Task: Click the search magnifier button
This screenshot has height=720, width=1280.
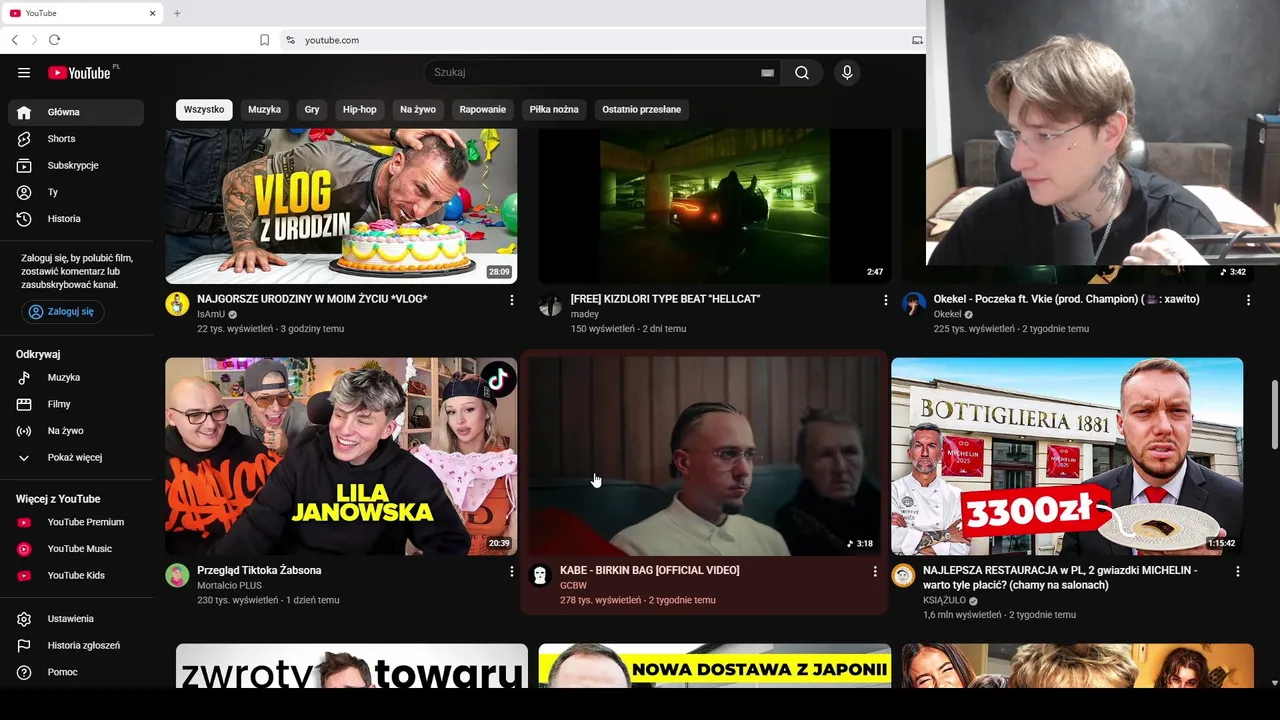Action: coord(802,72)
